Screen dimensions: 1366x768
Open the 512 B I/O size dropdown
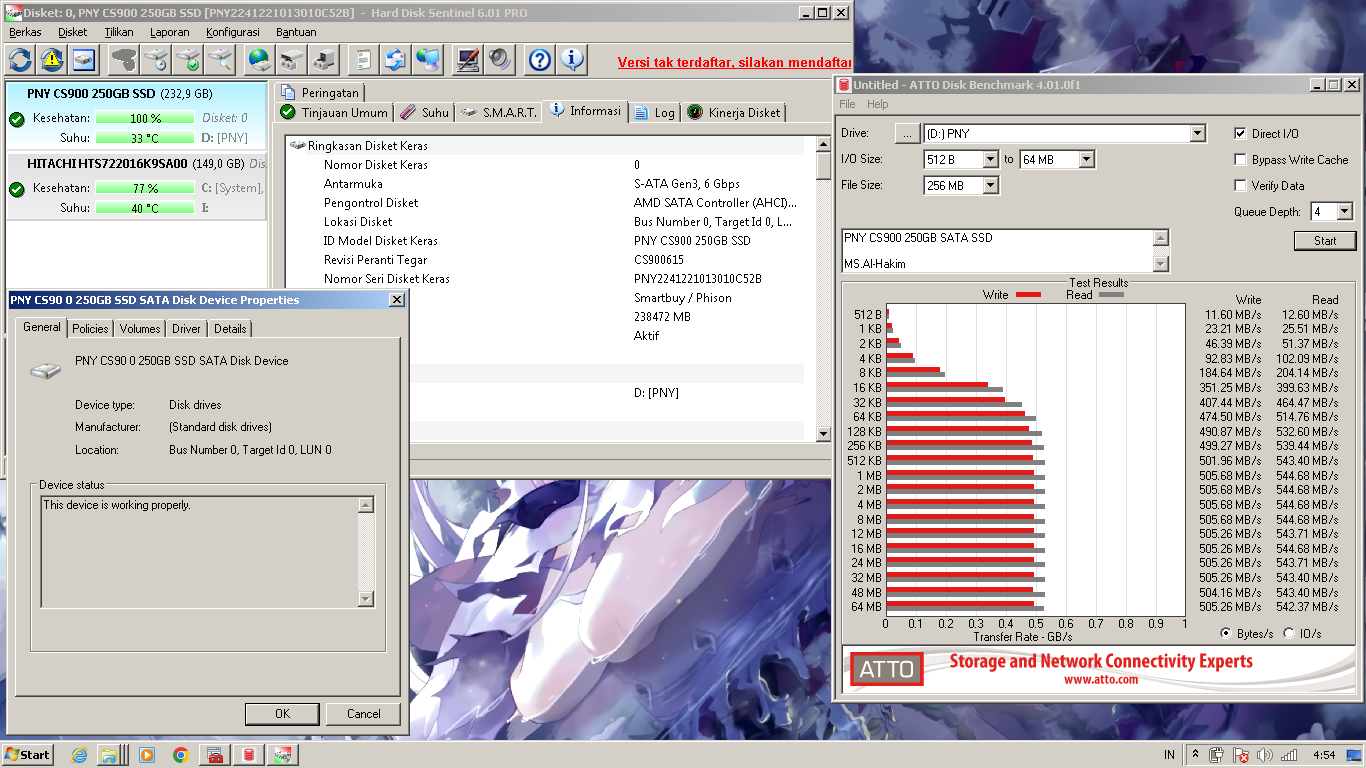(x=990, y=159)
